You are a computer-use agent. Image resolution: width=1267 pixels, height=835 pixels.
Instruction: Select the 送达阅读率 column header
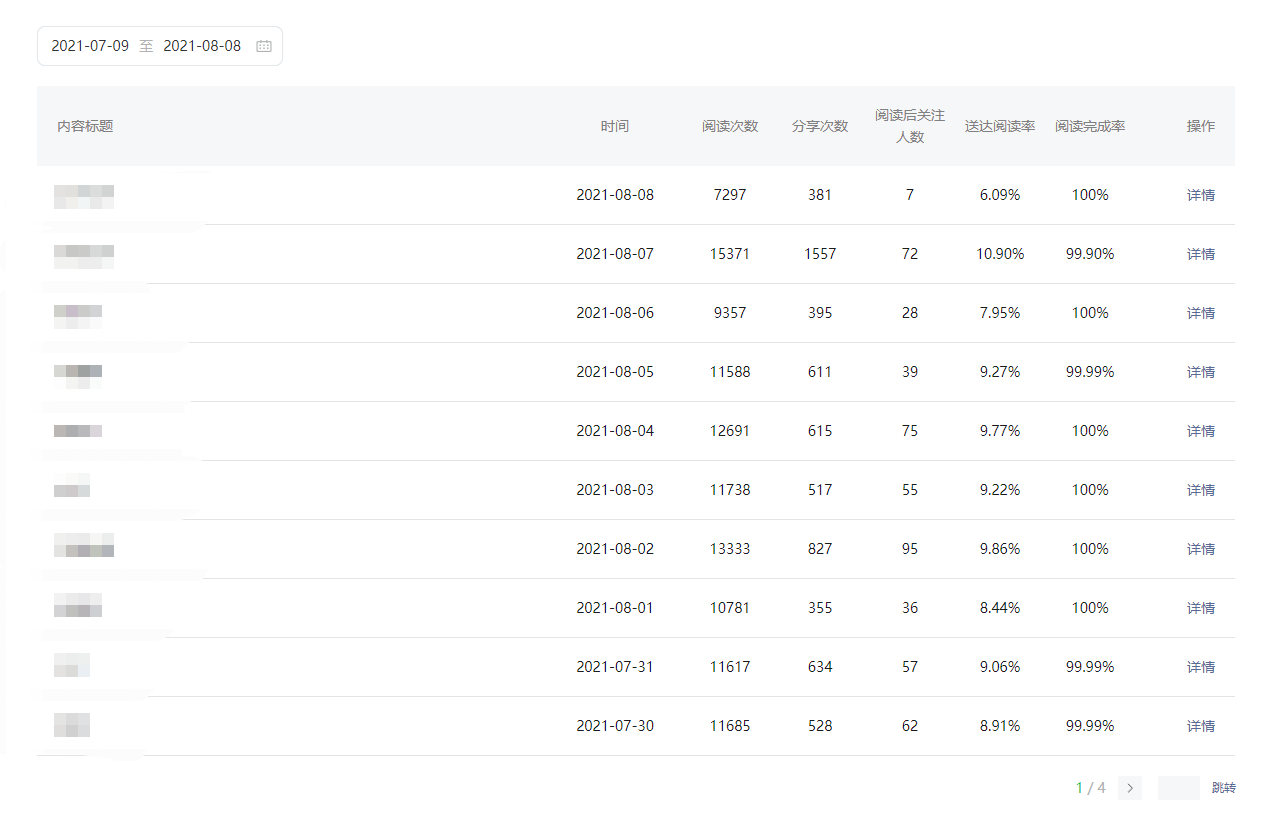point(1000,126)
